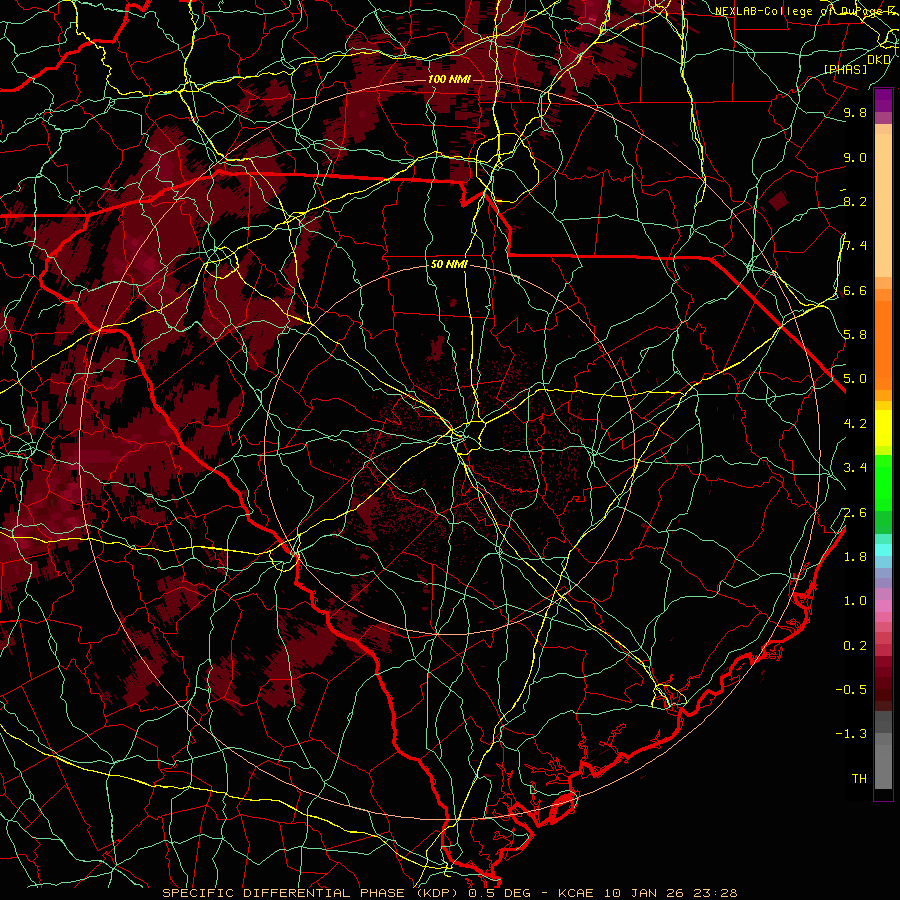Click the 7.4 legend value
The width and height of the screenshot is (900, 900).
click(x=855, y=246)
